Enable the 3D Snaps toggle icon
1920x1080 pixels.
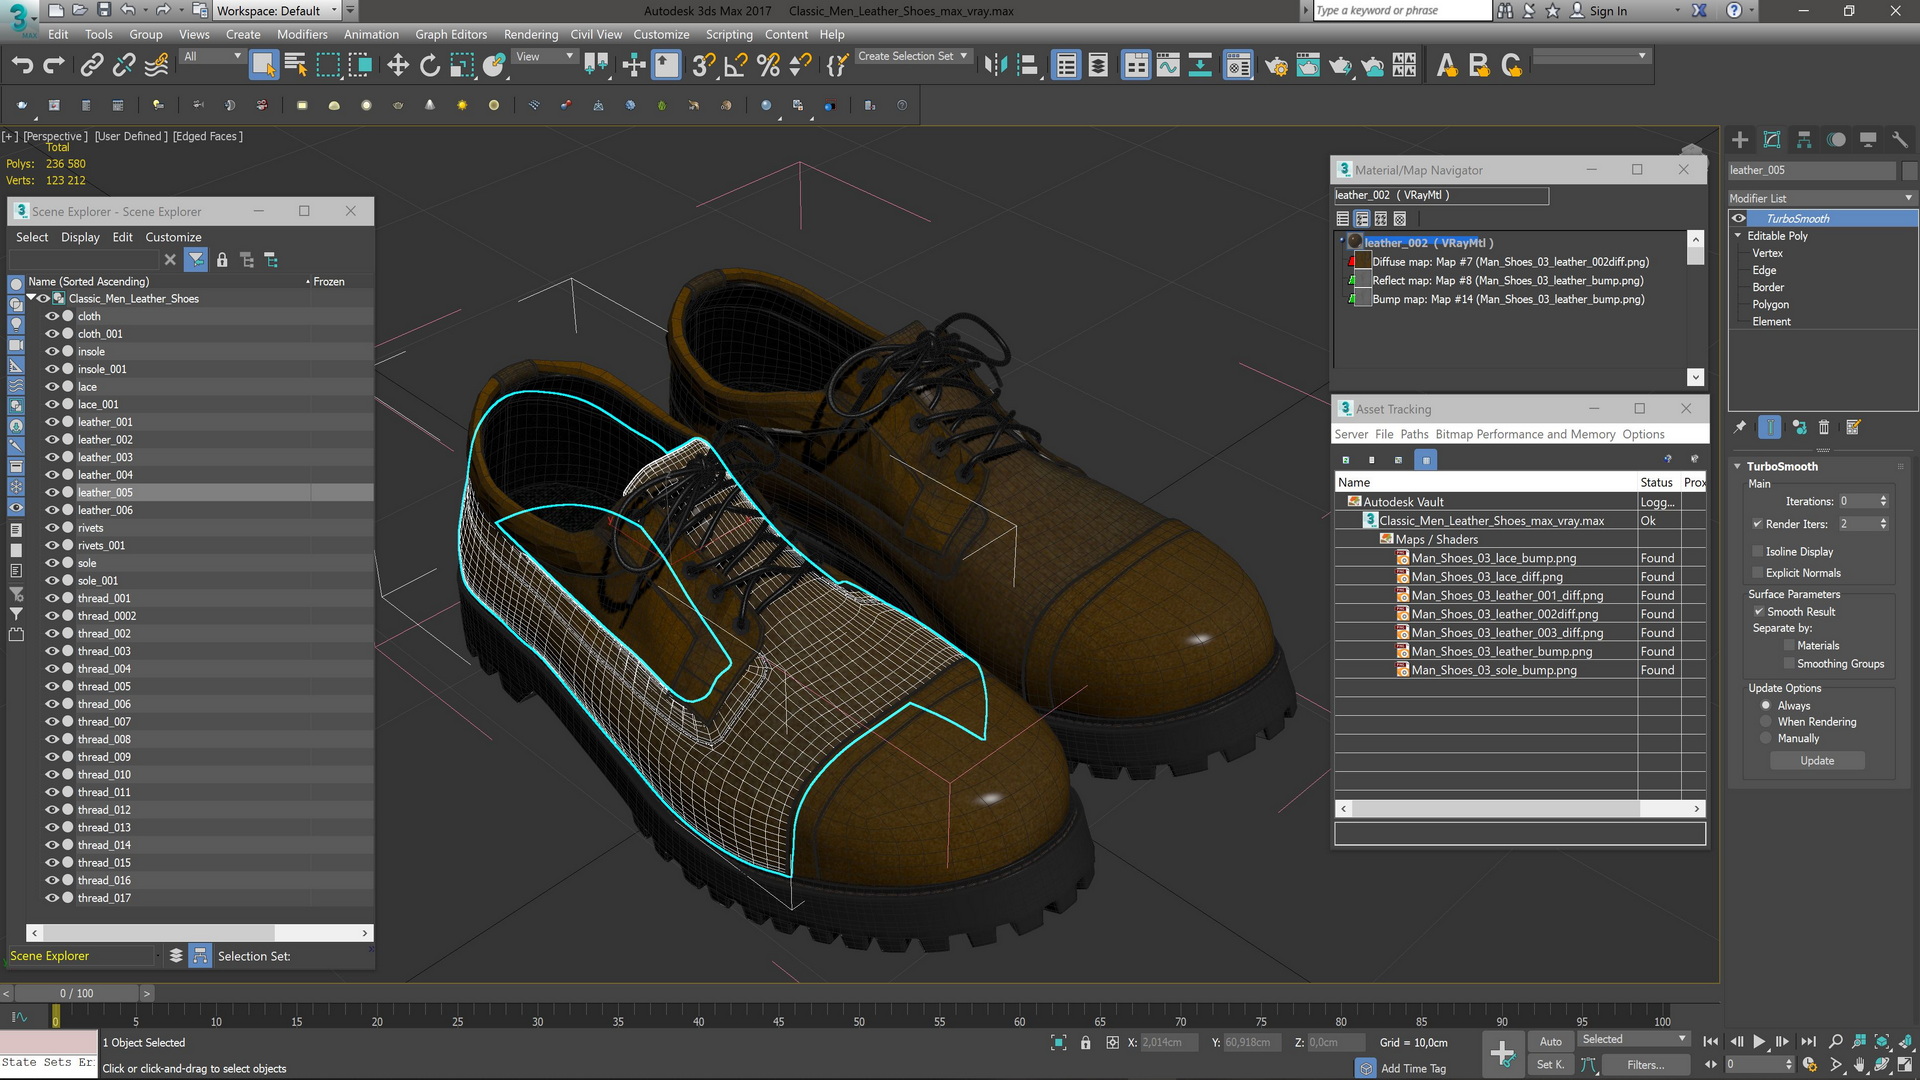tap(703, 66)
